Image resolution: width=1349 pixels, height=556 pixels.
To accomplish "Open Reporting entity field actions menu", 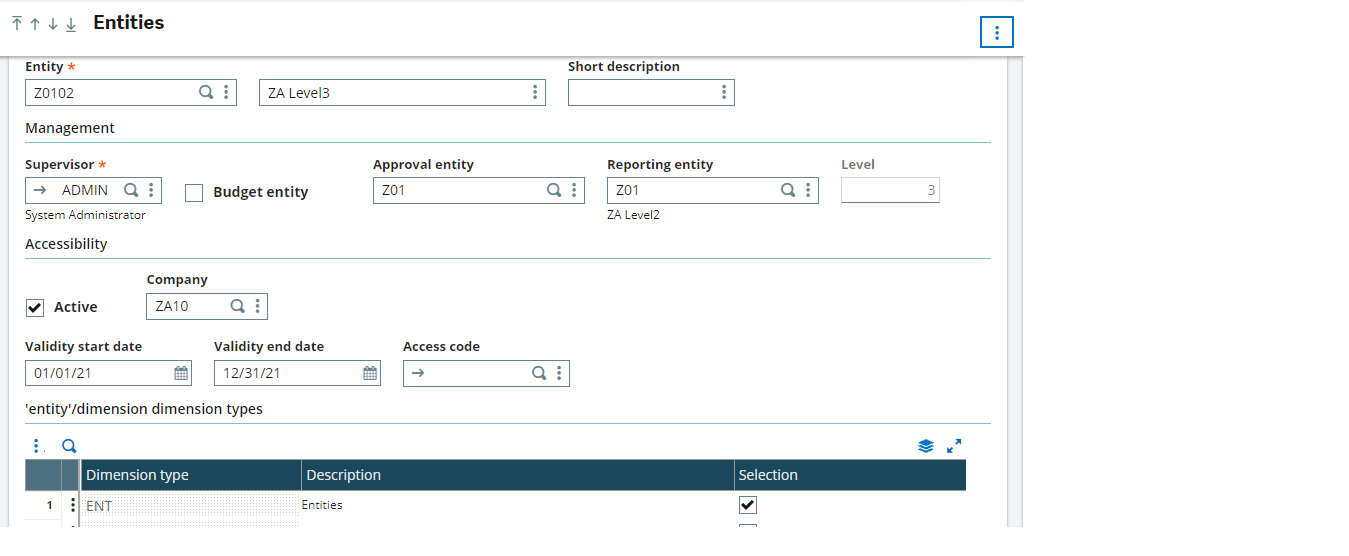I will click(808, 190).
